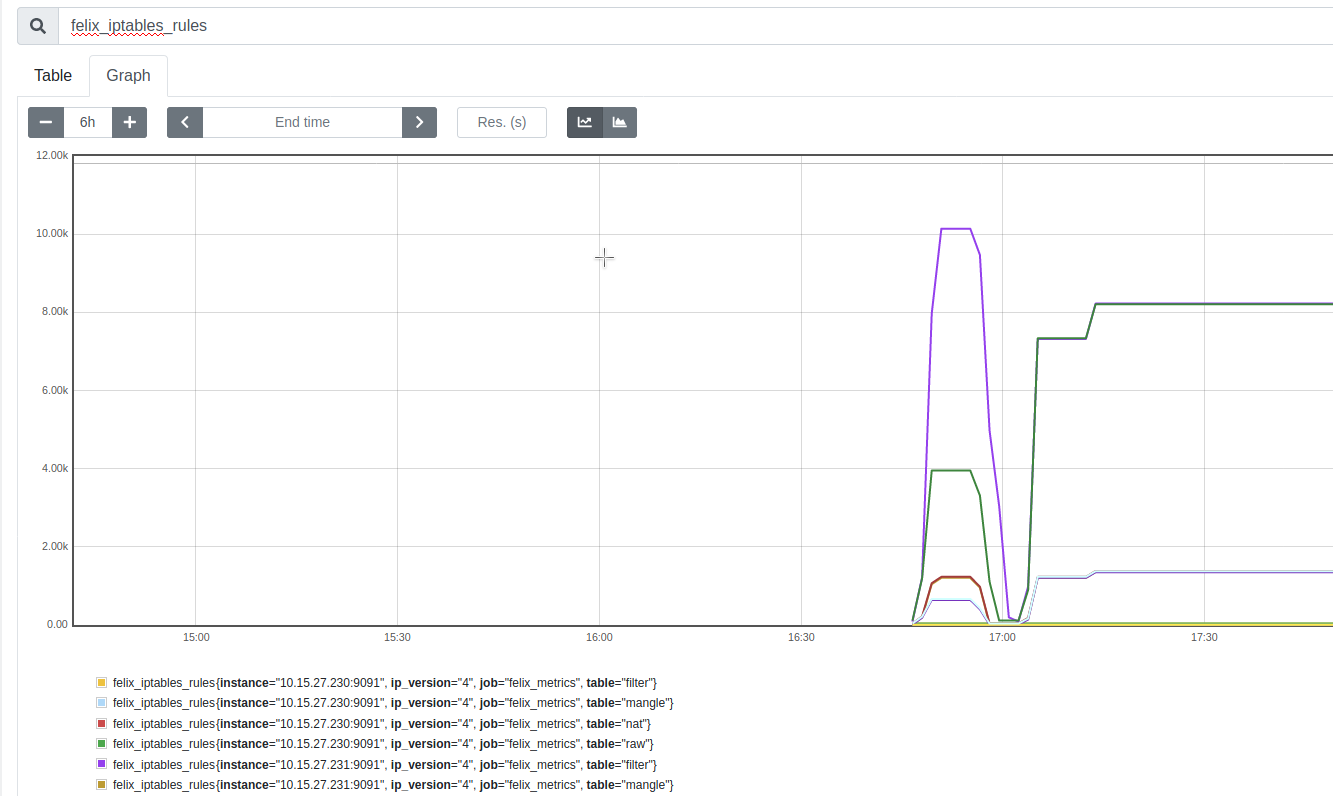Click the minus icon to shrink time range
This screenshot has width=1333, height=796.
click(x=45, y=122)
